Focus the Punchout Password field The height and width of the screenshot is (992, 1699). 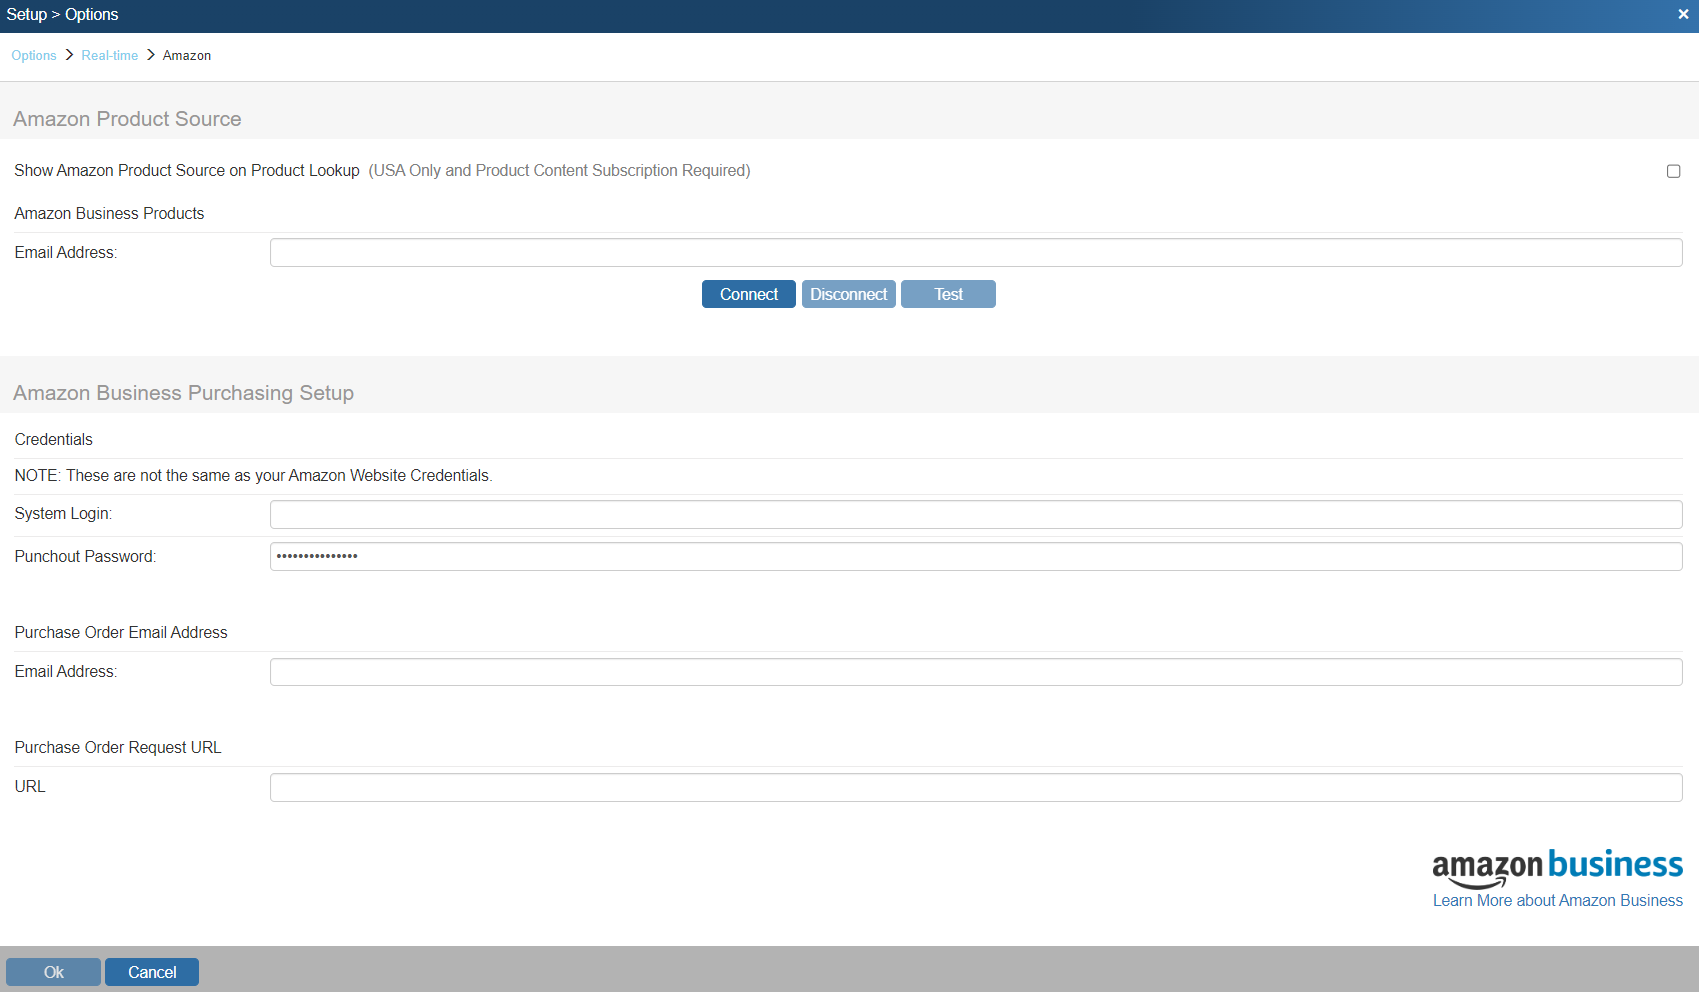pos(976,557)
